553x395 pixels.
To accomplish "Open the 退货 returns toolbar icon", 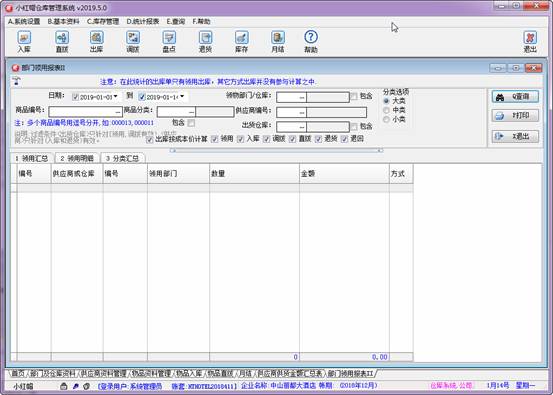I will (x=205, y=42).
